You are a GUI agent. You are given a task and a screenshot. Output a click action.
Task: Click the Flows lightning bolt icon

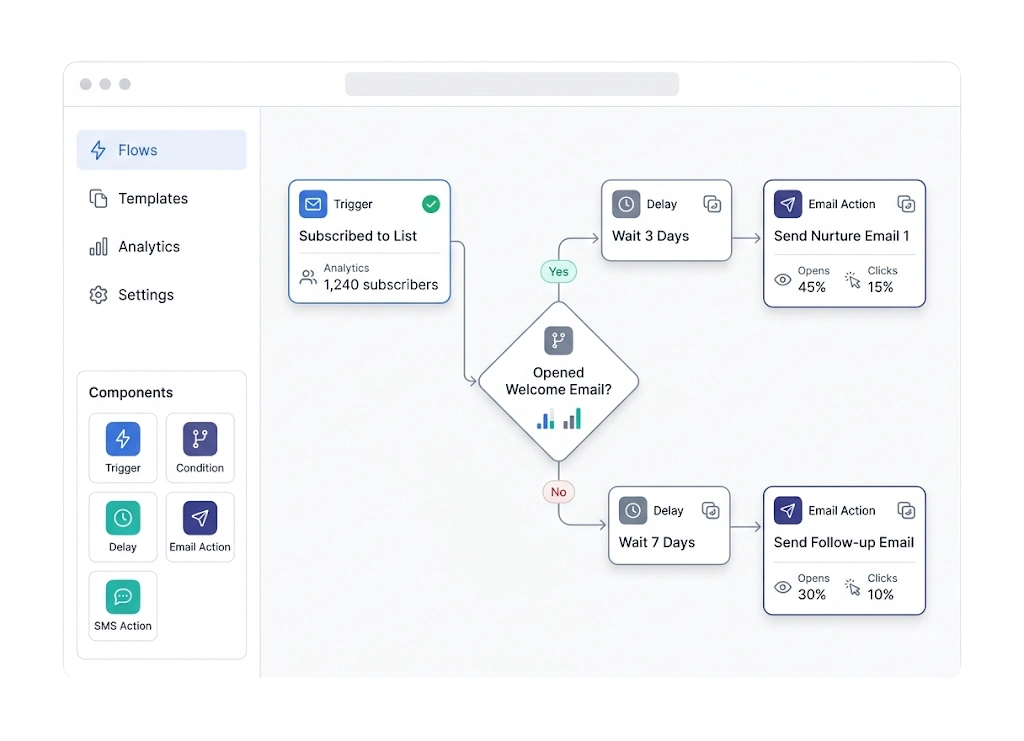[x=98, y=150]
